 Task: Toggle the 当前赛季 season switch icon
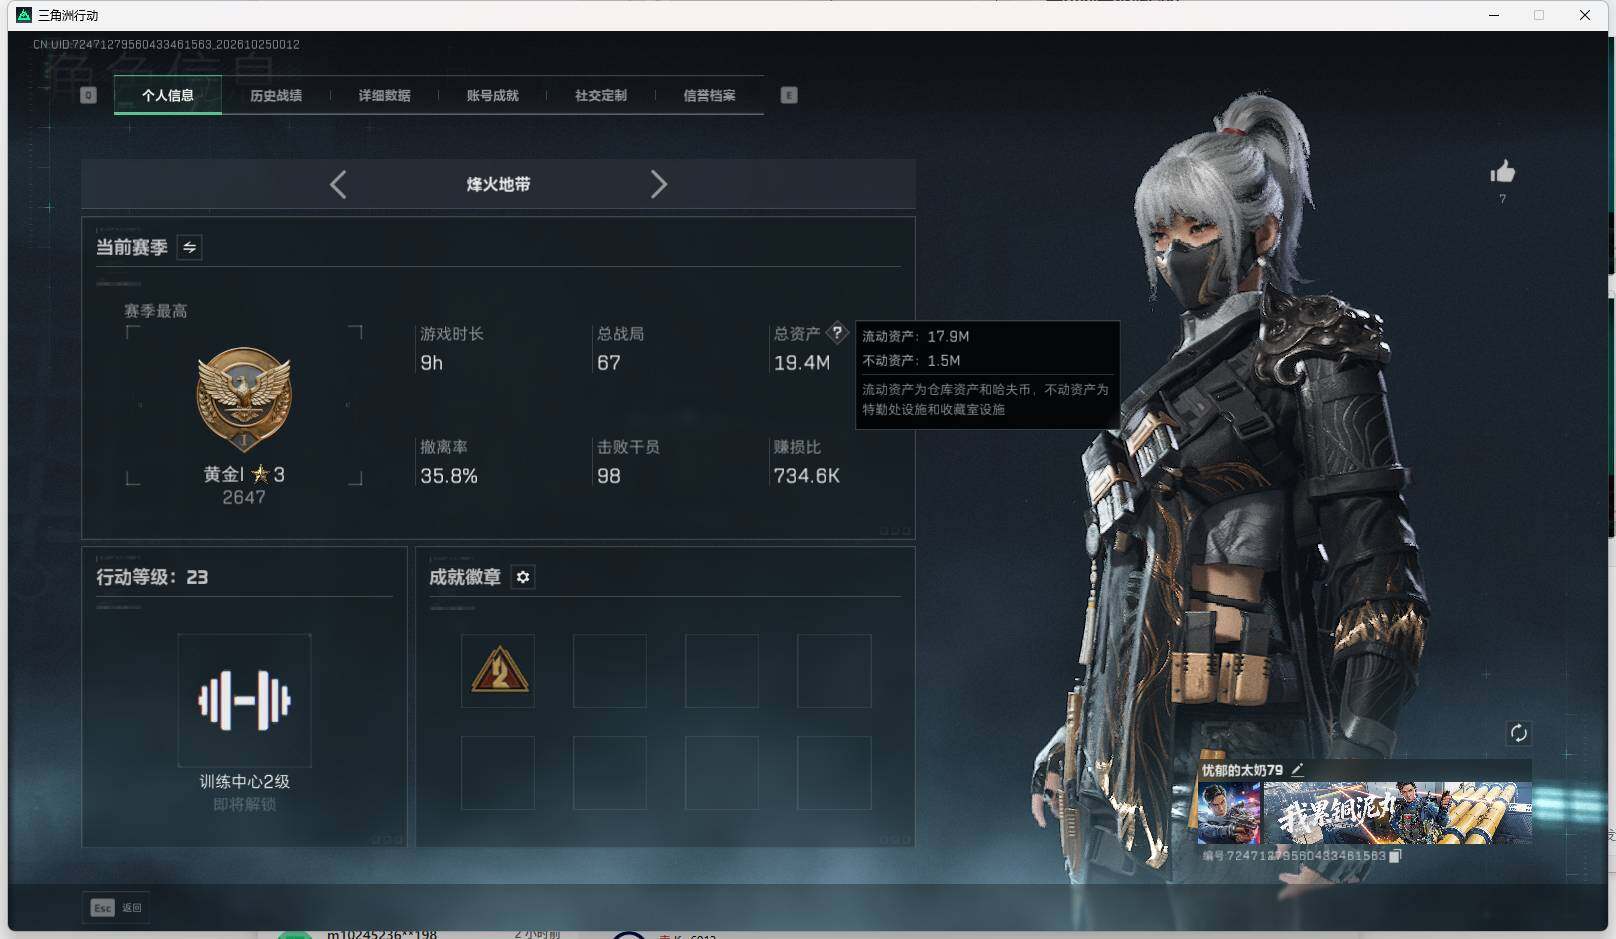pyautogui.click(x=190, y=247)
